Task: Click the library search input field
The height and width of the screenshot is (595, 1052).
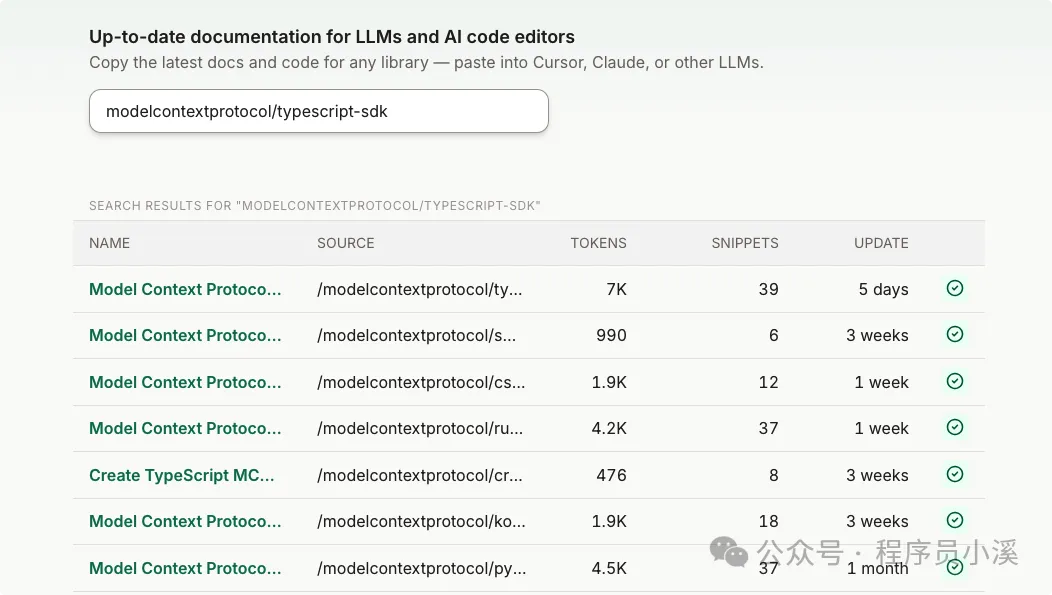Action: pyautogui.click(x=318, y=111)
